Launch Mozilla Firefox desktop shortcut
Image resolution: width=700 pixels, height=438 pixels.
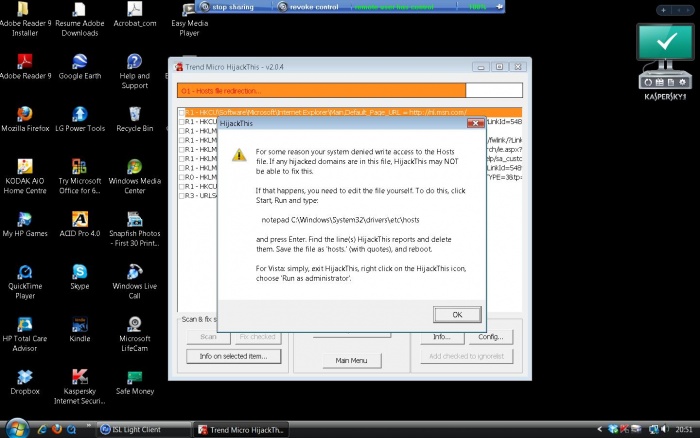[25, 119]
